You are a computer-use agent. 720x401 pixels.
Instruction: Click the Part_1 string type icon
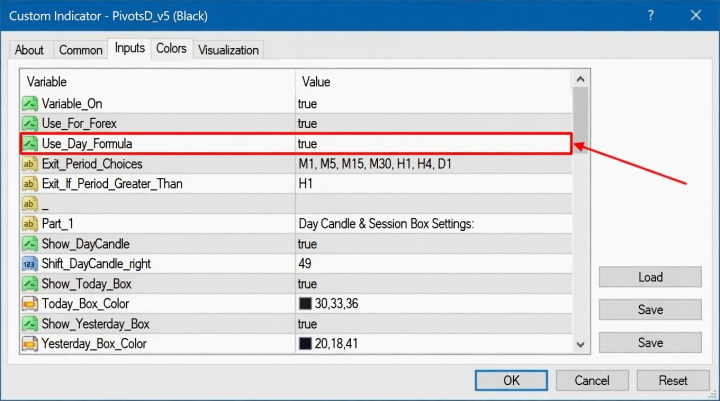[x=30, y=224]
